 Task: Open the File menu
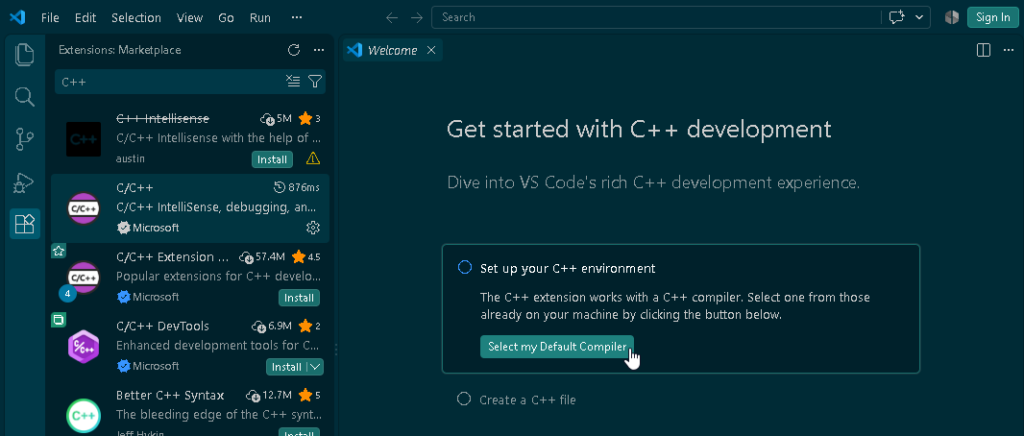pyautogui.click(x=50, y=18)
